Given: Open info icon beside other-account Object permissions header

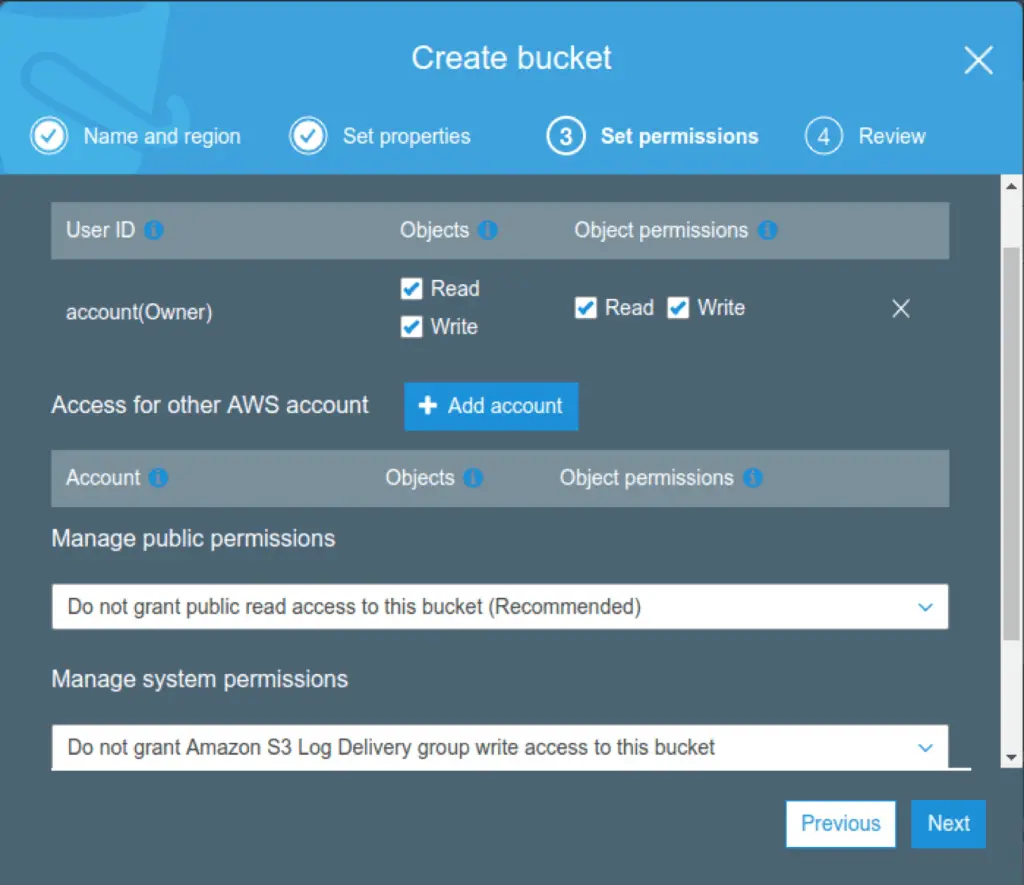Looking at the screenshot, I should pos(753,477).
